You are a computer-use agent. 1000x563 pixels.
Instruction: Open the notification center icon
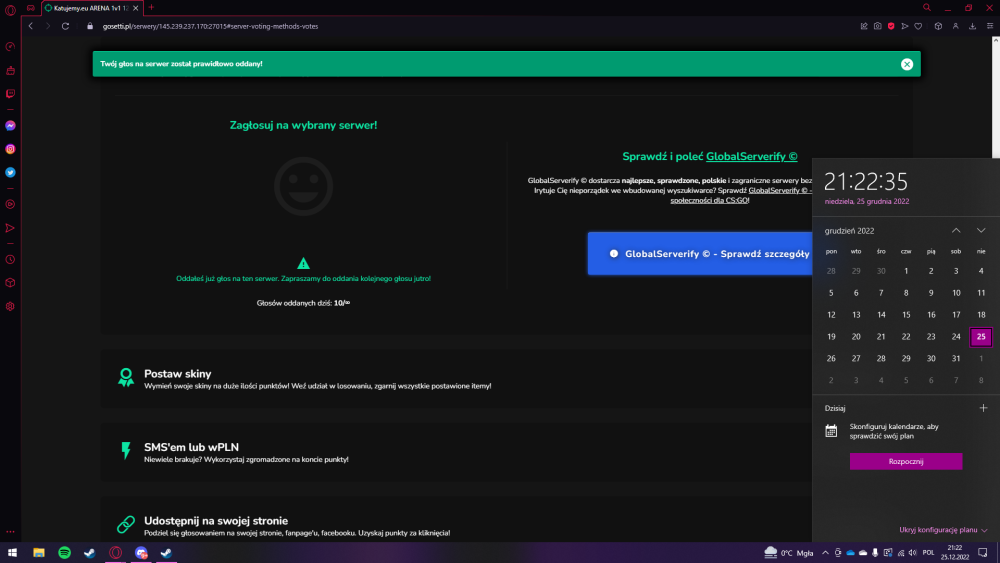pos(983,553)
